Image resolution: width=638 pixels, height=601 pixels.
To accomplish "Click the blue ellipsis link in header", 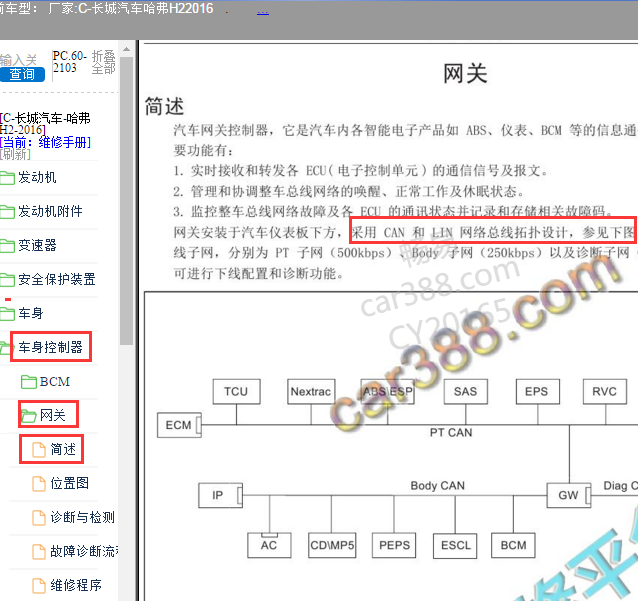I will click(x=263, y=11).
